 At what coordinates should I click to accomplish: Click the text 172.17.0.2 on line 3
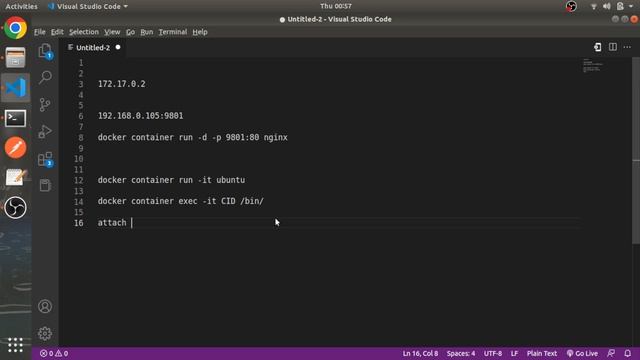122,84
